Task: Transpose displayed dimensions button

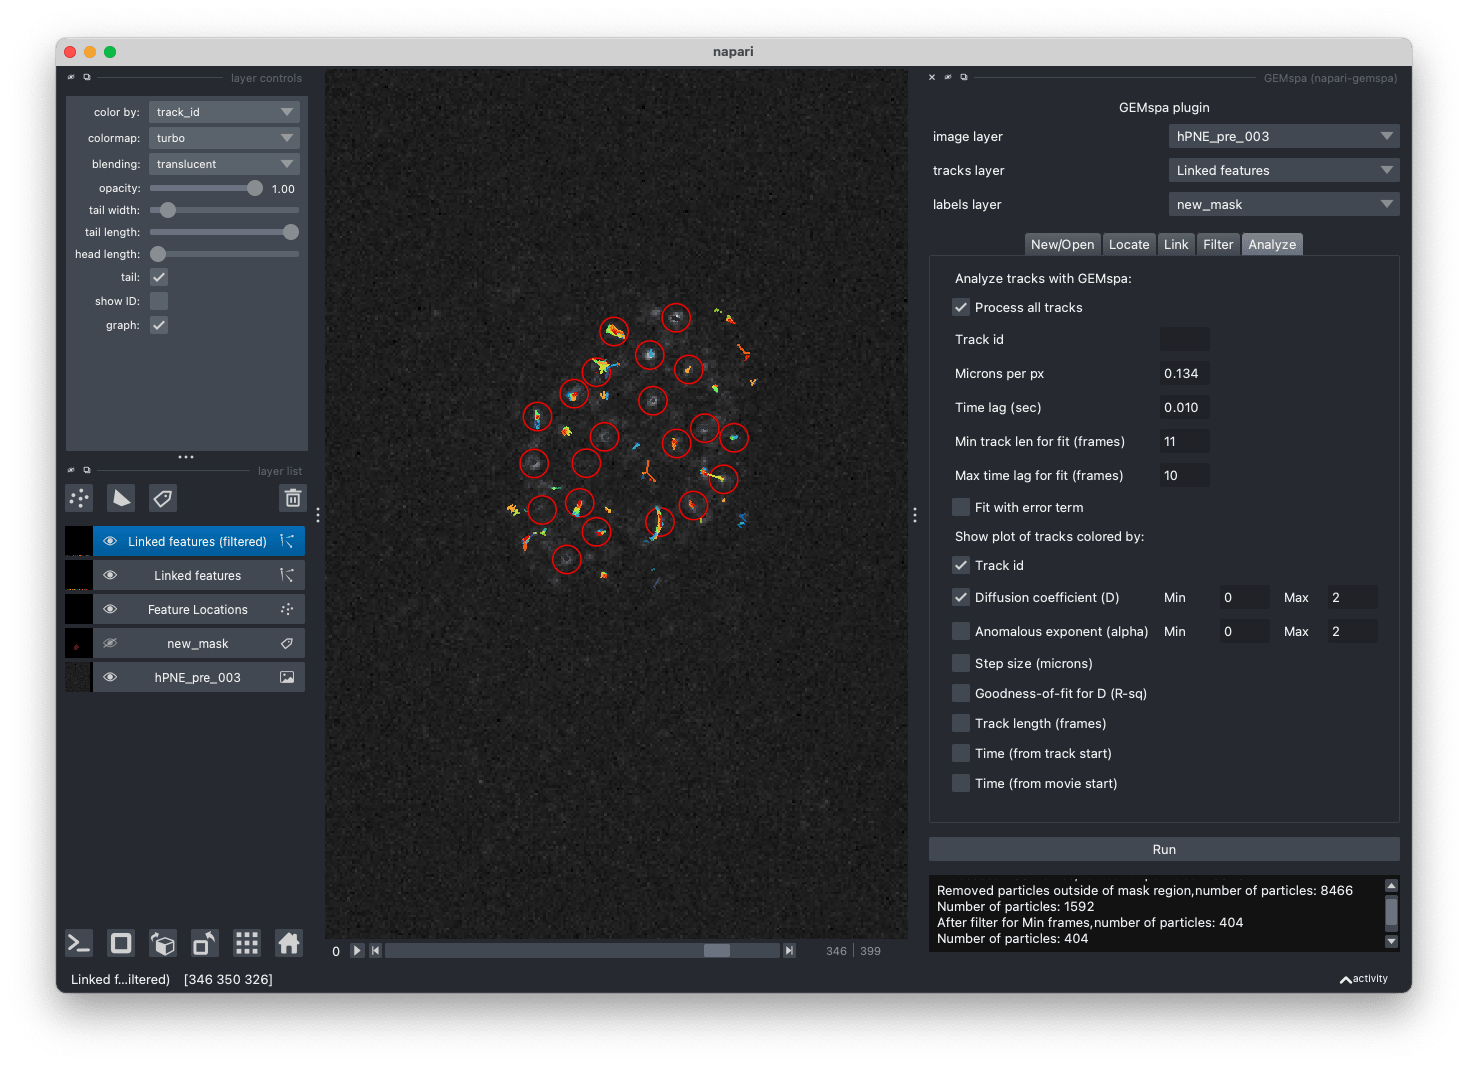Action: (x=205, y=943)
